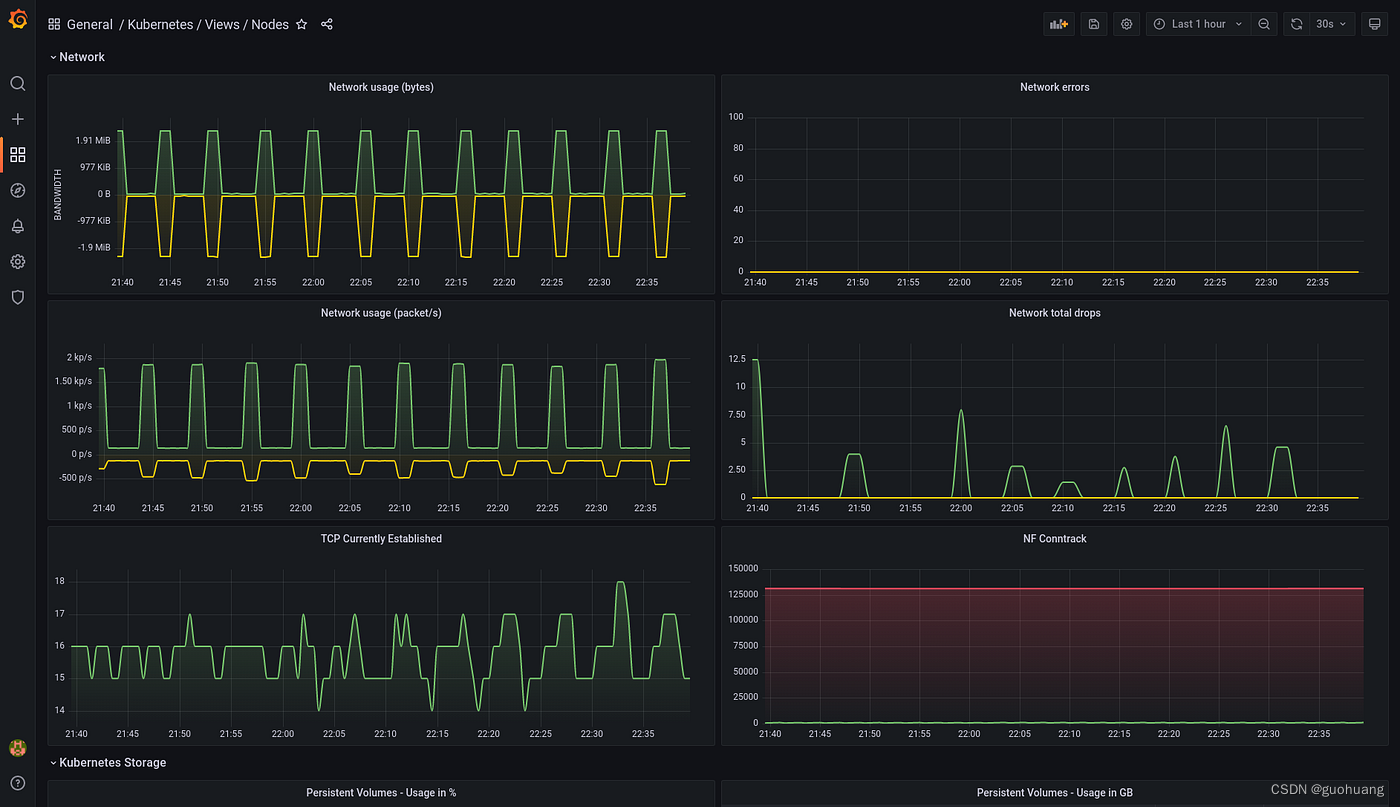Open the Network total drops panel menu

[x=1054, y=313]
